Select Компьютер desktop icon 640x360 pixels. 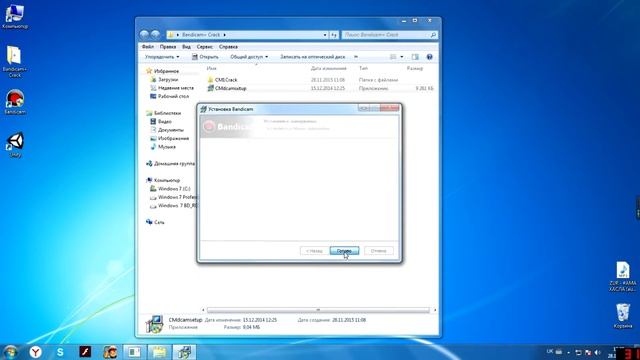click(15, 16)
